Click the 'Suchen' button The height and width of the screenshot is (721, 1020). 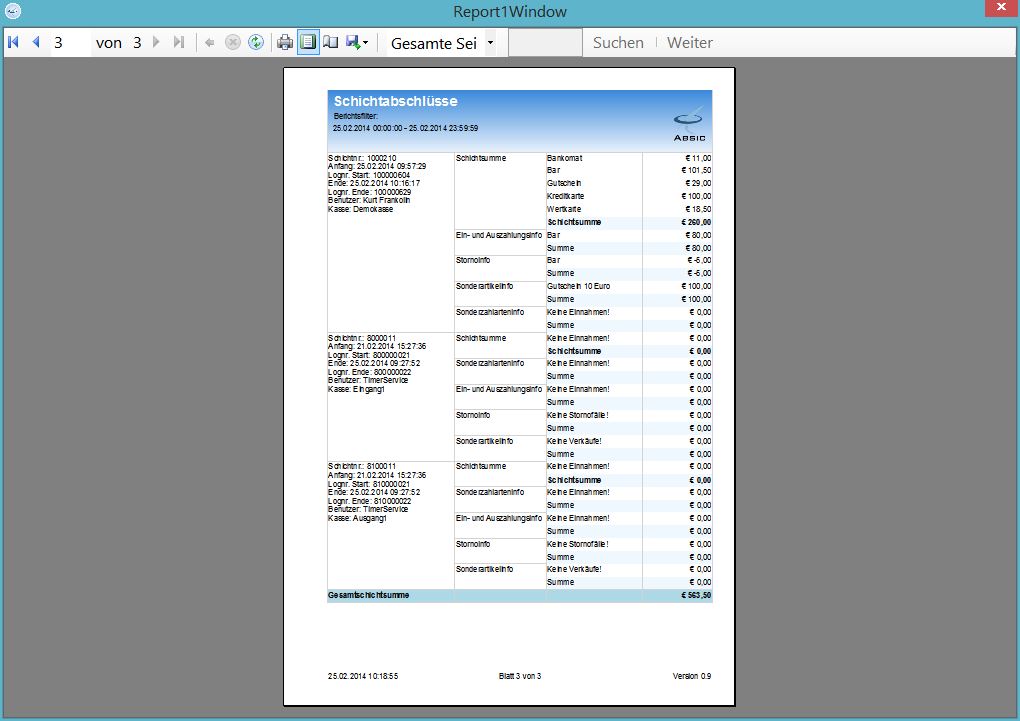(x=618, y=43)
